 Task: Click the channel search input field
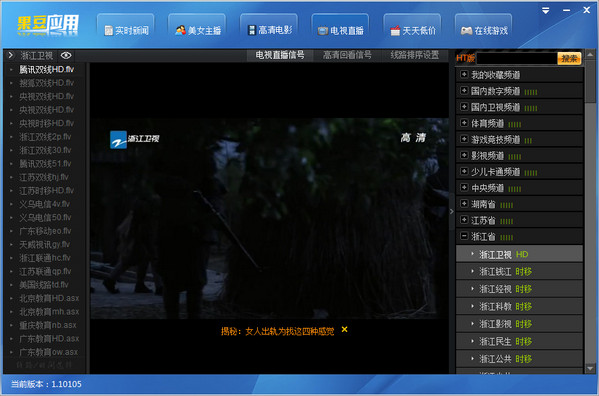516,58
